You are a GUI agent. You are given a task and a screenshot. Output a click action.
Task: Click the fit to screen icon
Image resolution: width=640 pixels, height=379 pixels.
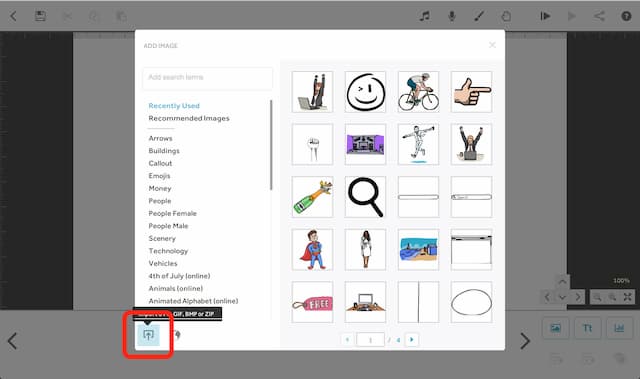(627, 297)
